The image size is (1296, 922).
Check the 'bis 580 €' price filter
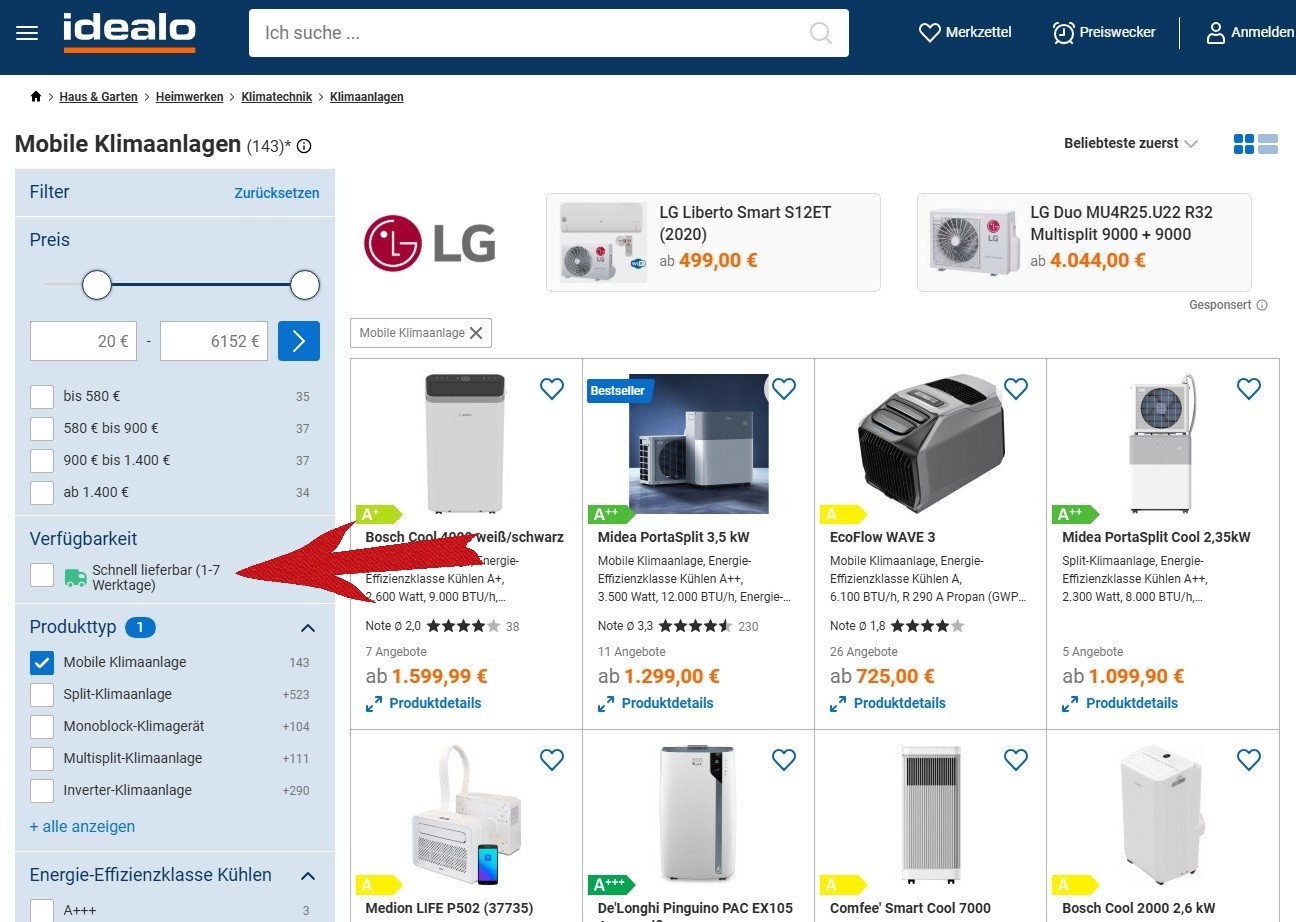42,396
